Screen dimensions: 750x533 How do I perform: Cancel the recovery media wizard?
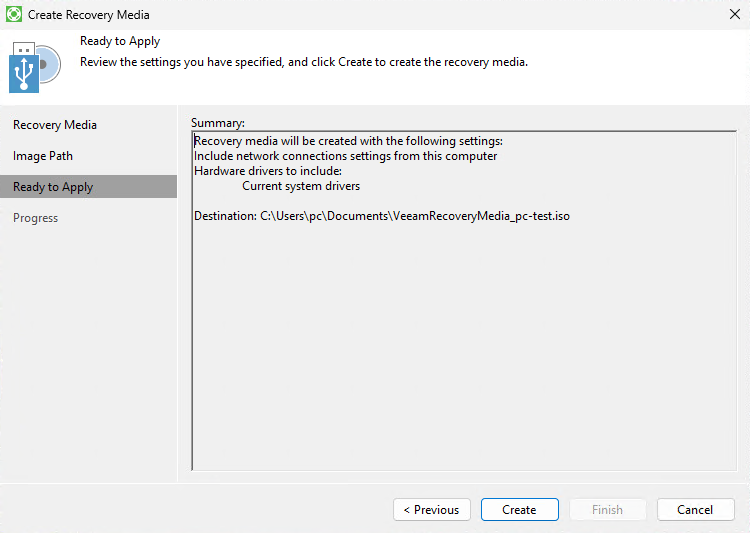(x=695, y=510)
